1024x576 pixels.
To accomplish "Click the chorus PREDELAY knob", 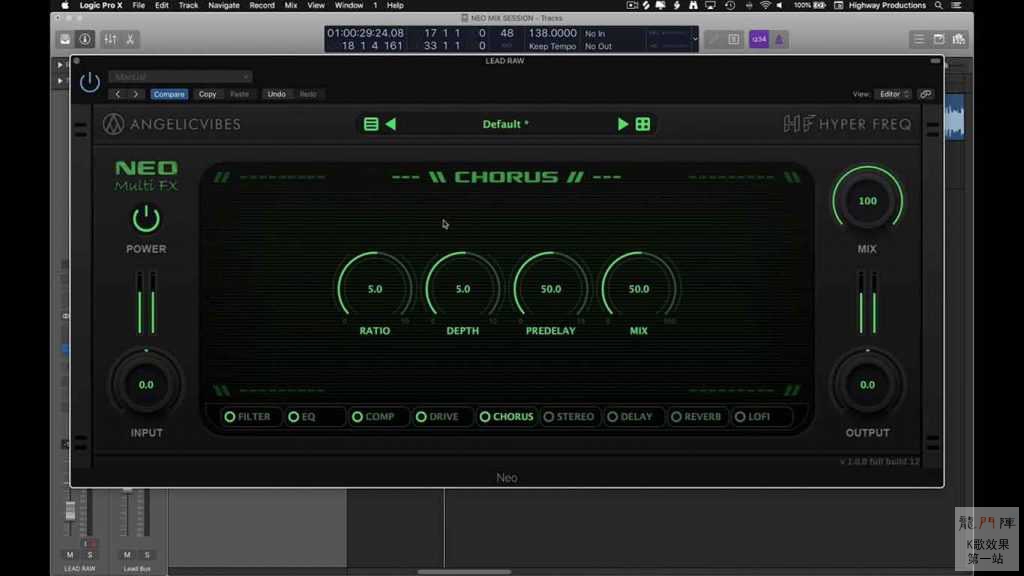I will point(551,288).
